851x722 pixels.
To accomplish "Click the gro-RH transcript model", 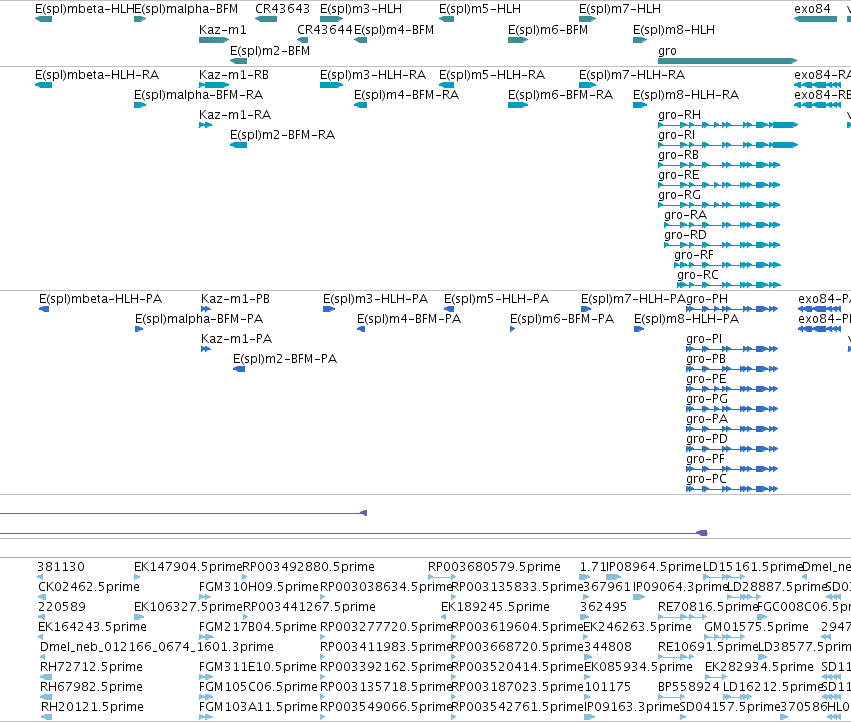I will tap(727, 125).
